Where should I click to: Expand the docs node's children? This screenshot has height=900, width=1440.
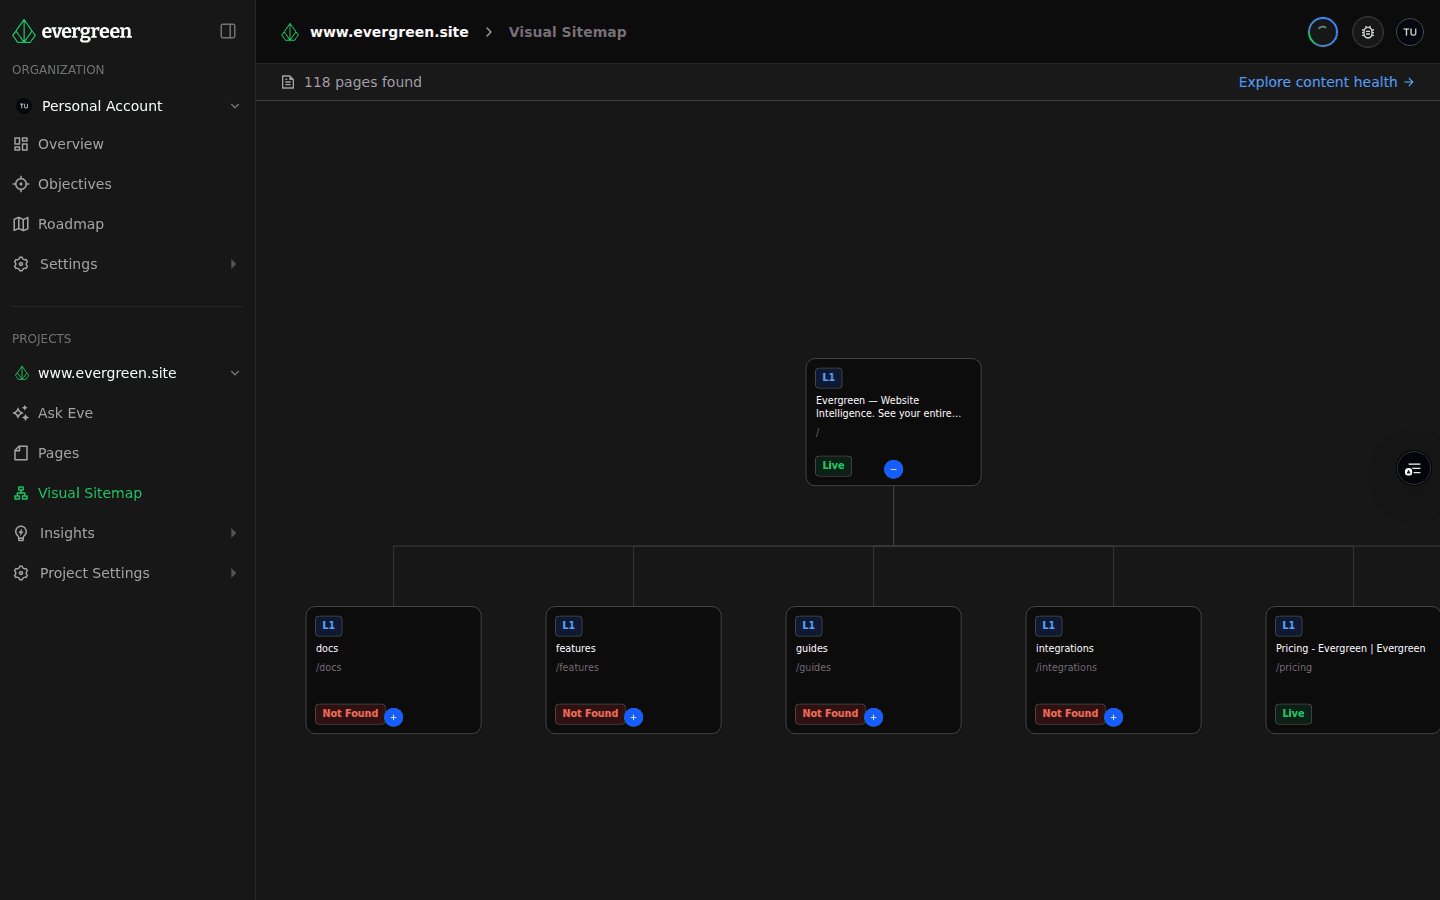[x=393, y=716]
